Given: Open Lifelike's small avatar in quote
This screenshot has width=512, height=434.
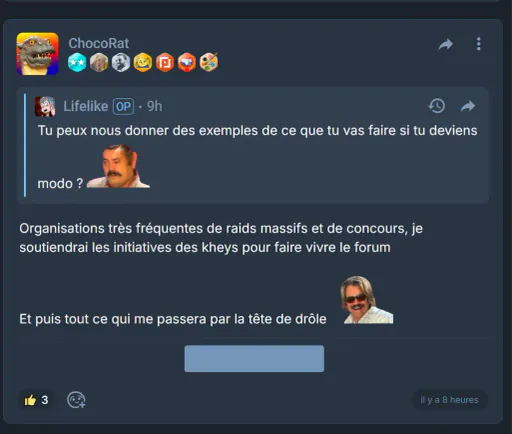Looking at the screenshot, I should (45, 106).
